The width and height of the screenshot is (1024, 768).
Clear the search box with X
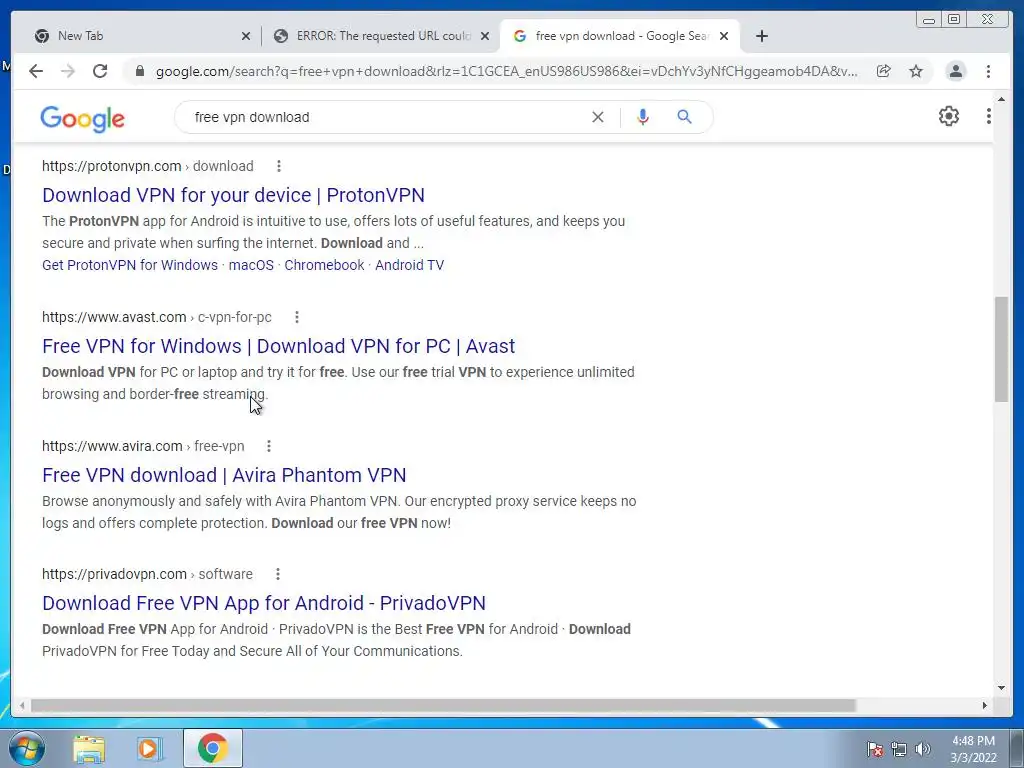pos(598,117)
